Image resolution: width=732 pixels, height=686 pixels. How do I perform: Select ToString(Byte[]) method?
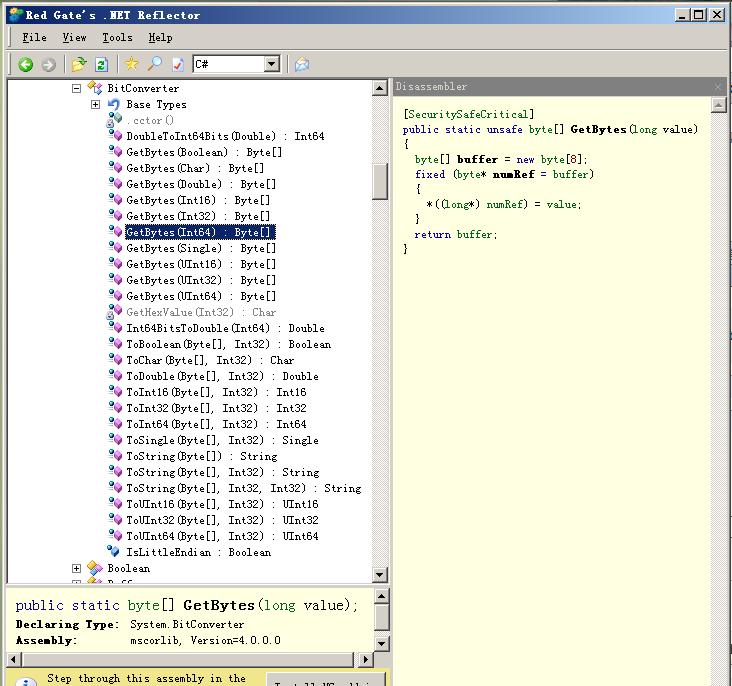coord(202,456)
